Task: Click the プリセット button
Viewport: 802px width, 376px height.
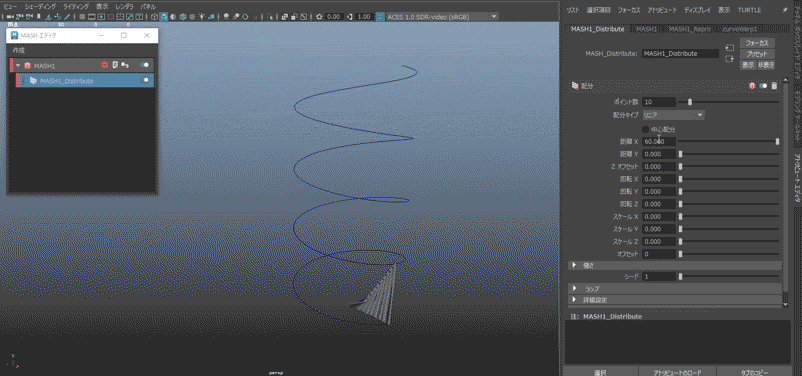Action: [757, 54]
